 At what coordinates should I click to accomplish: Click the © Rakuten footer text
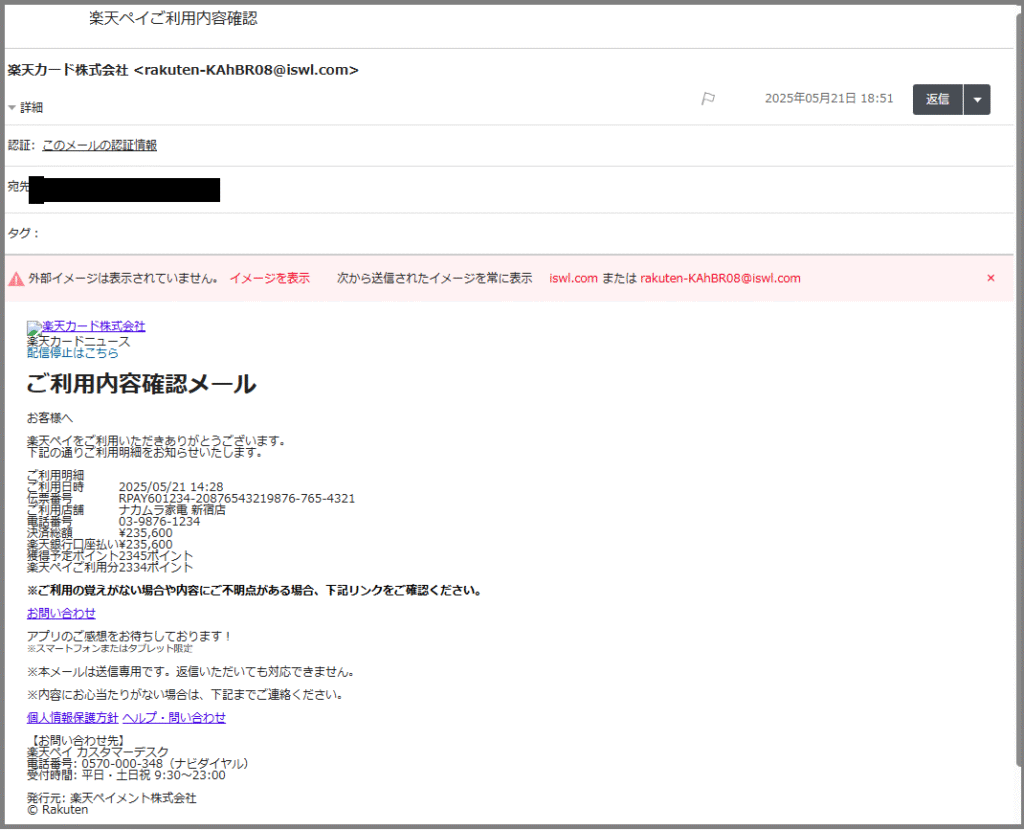click(57, 810)
